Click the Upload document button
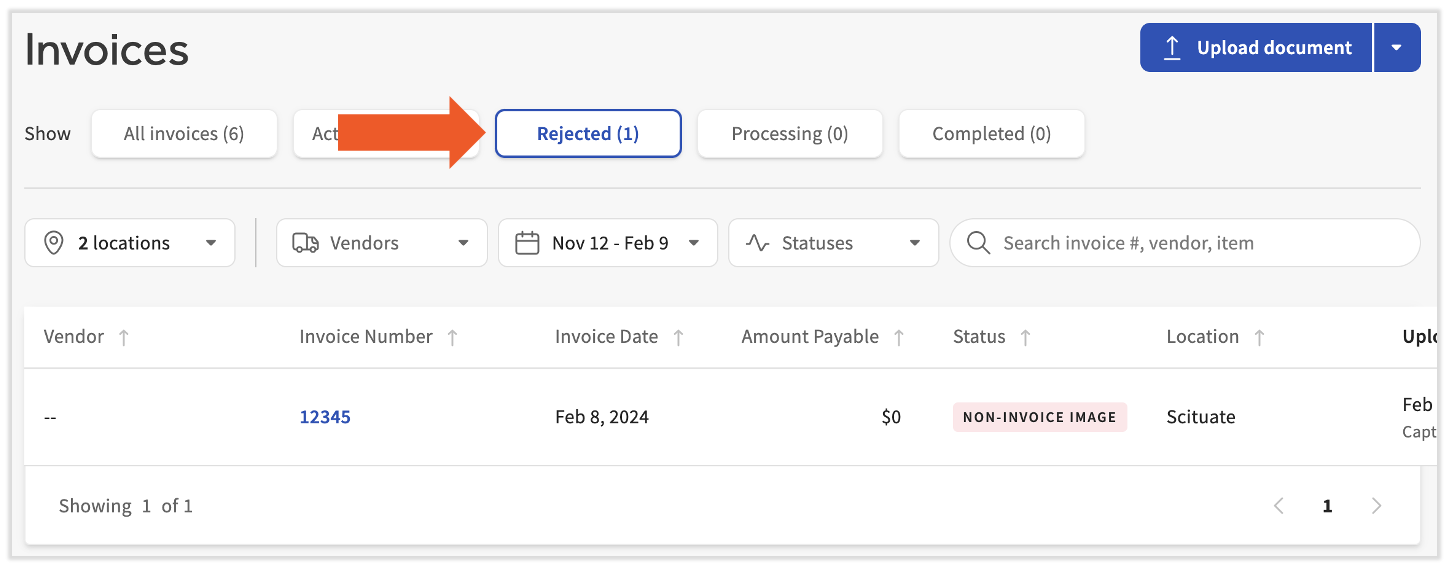The width and height of the screenshot is (1448, 568). click(1256, 48)
